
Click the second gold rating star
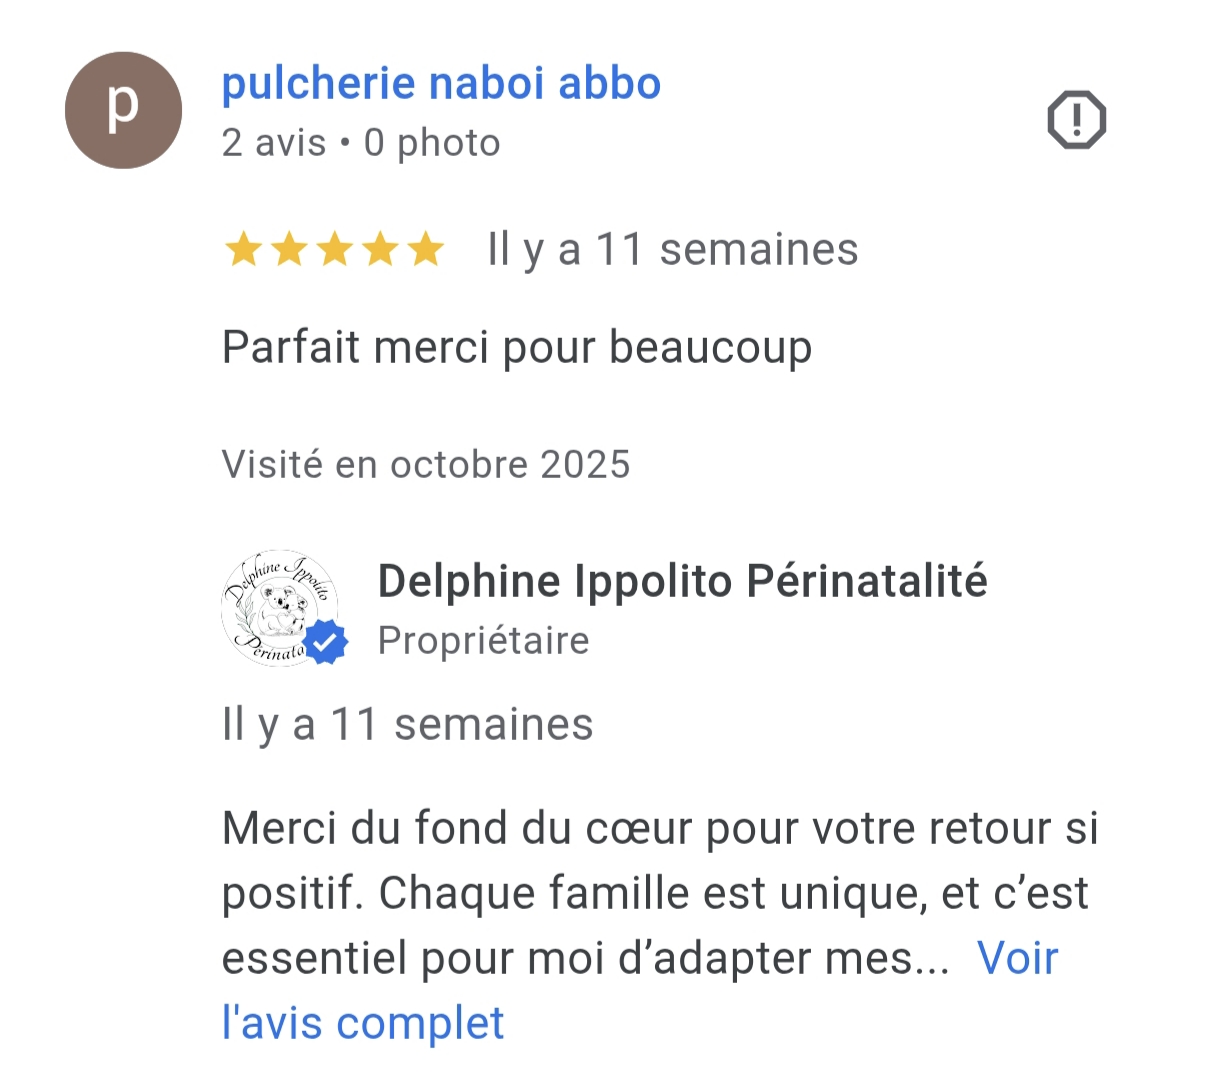click(x=288, y=250)
